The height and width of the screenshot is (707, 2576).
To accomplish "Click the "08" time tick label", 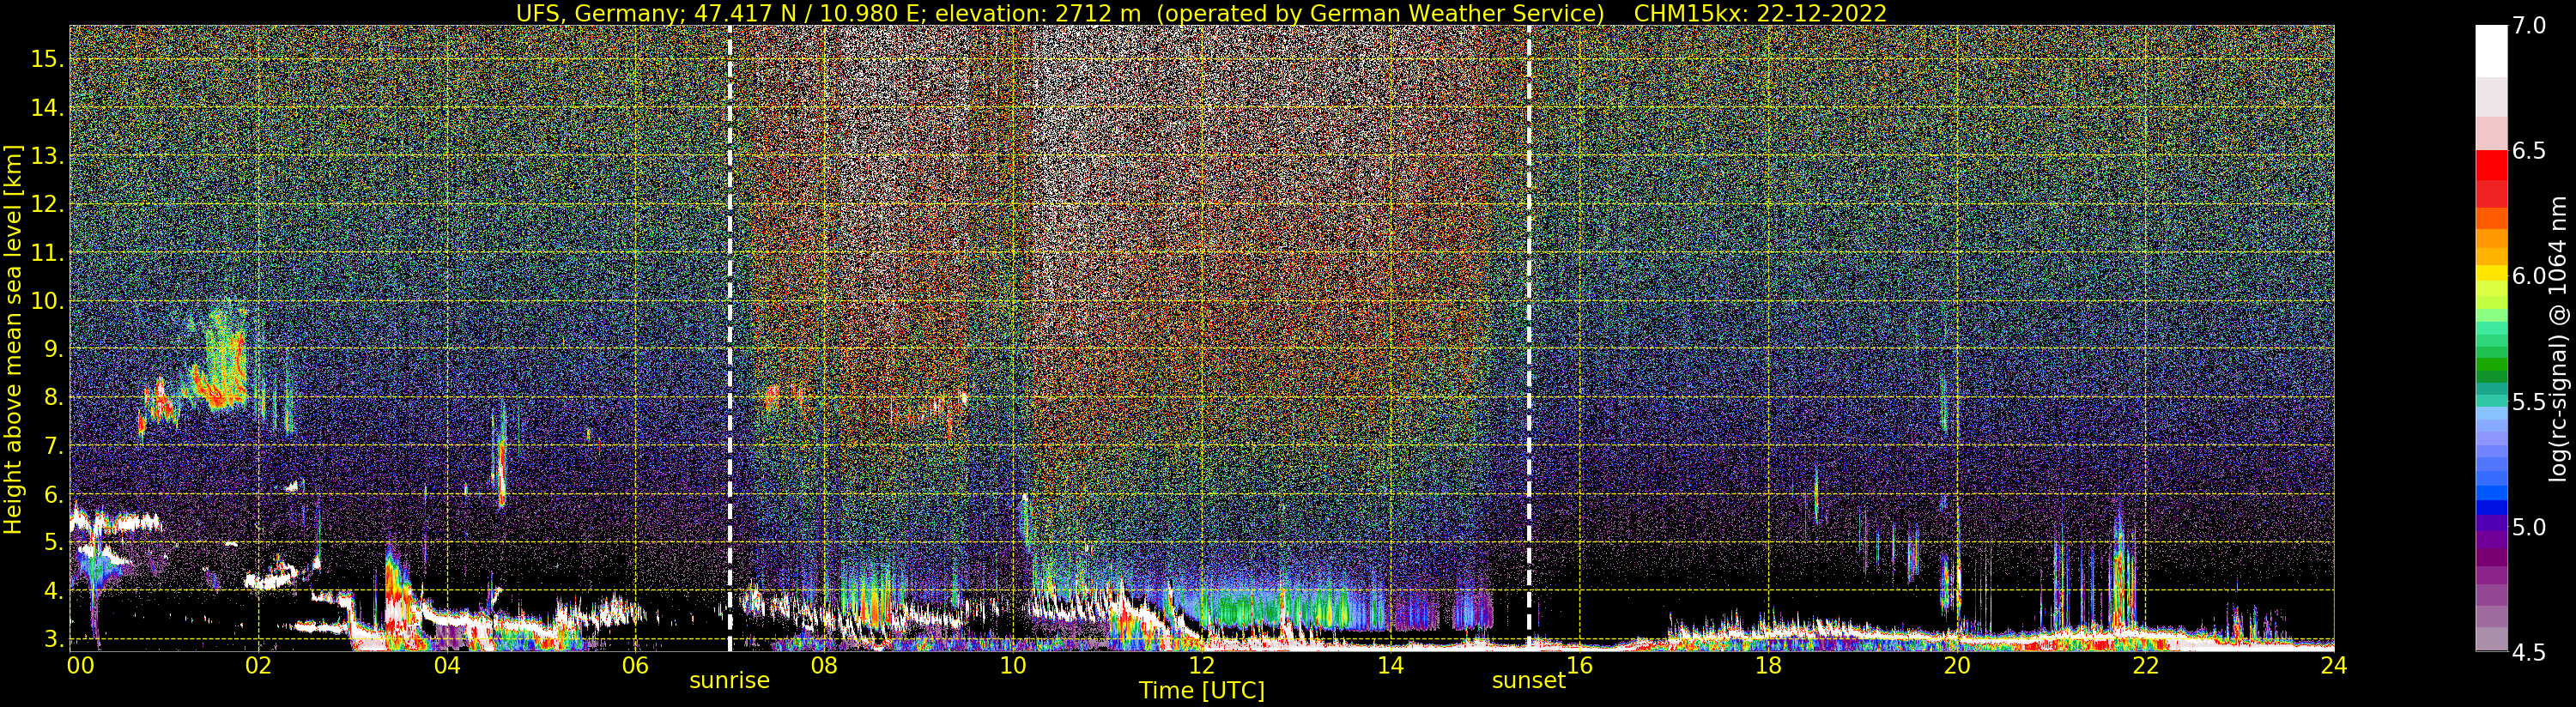I will tap(824, 665).
